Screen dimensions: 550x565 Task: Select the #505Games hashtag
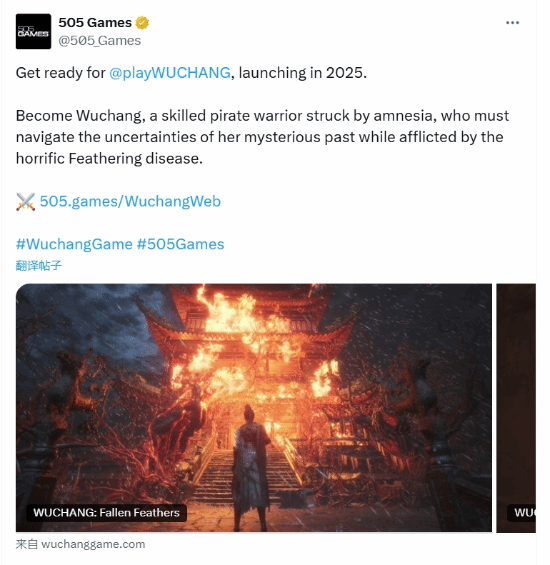tap(181, 244)
